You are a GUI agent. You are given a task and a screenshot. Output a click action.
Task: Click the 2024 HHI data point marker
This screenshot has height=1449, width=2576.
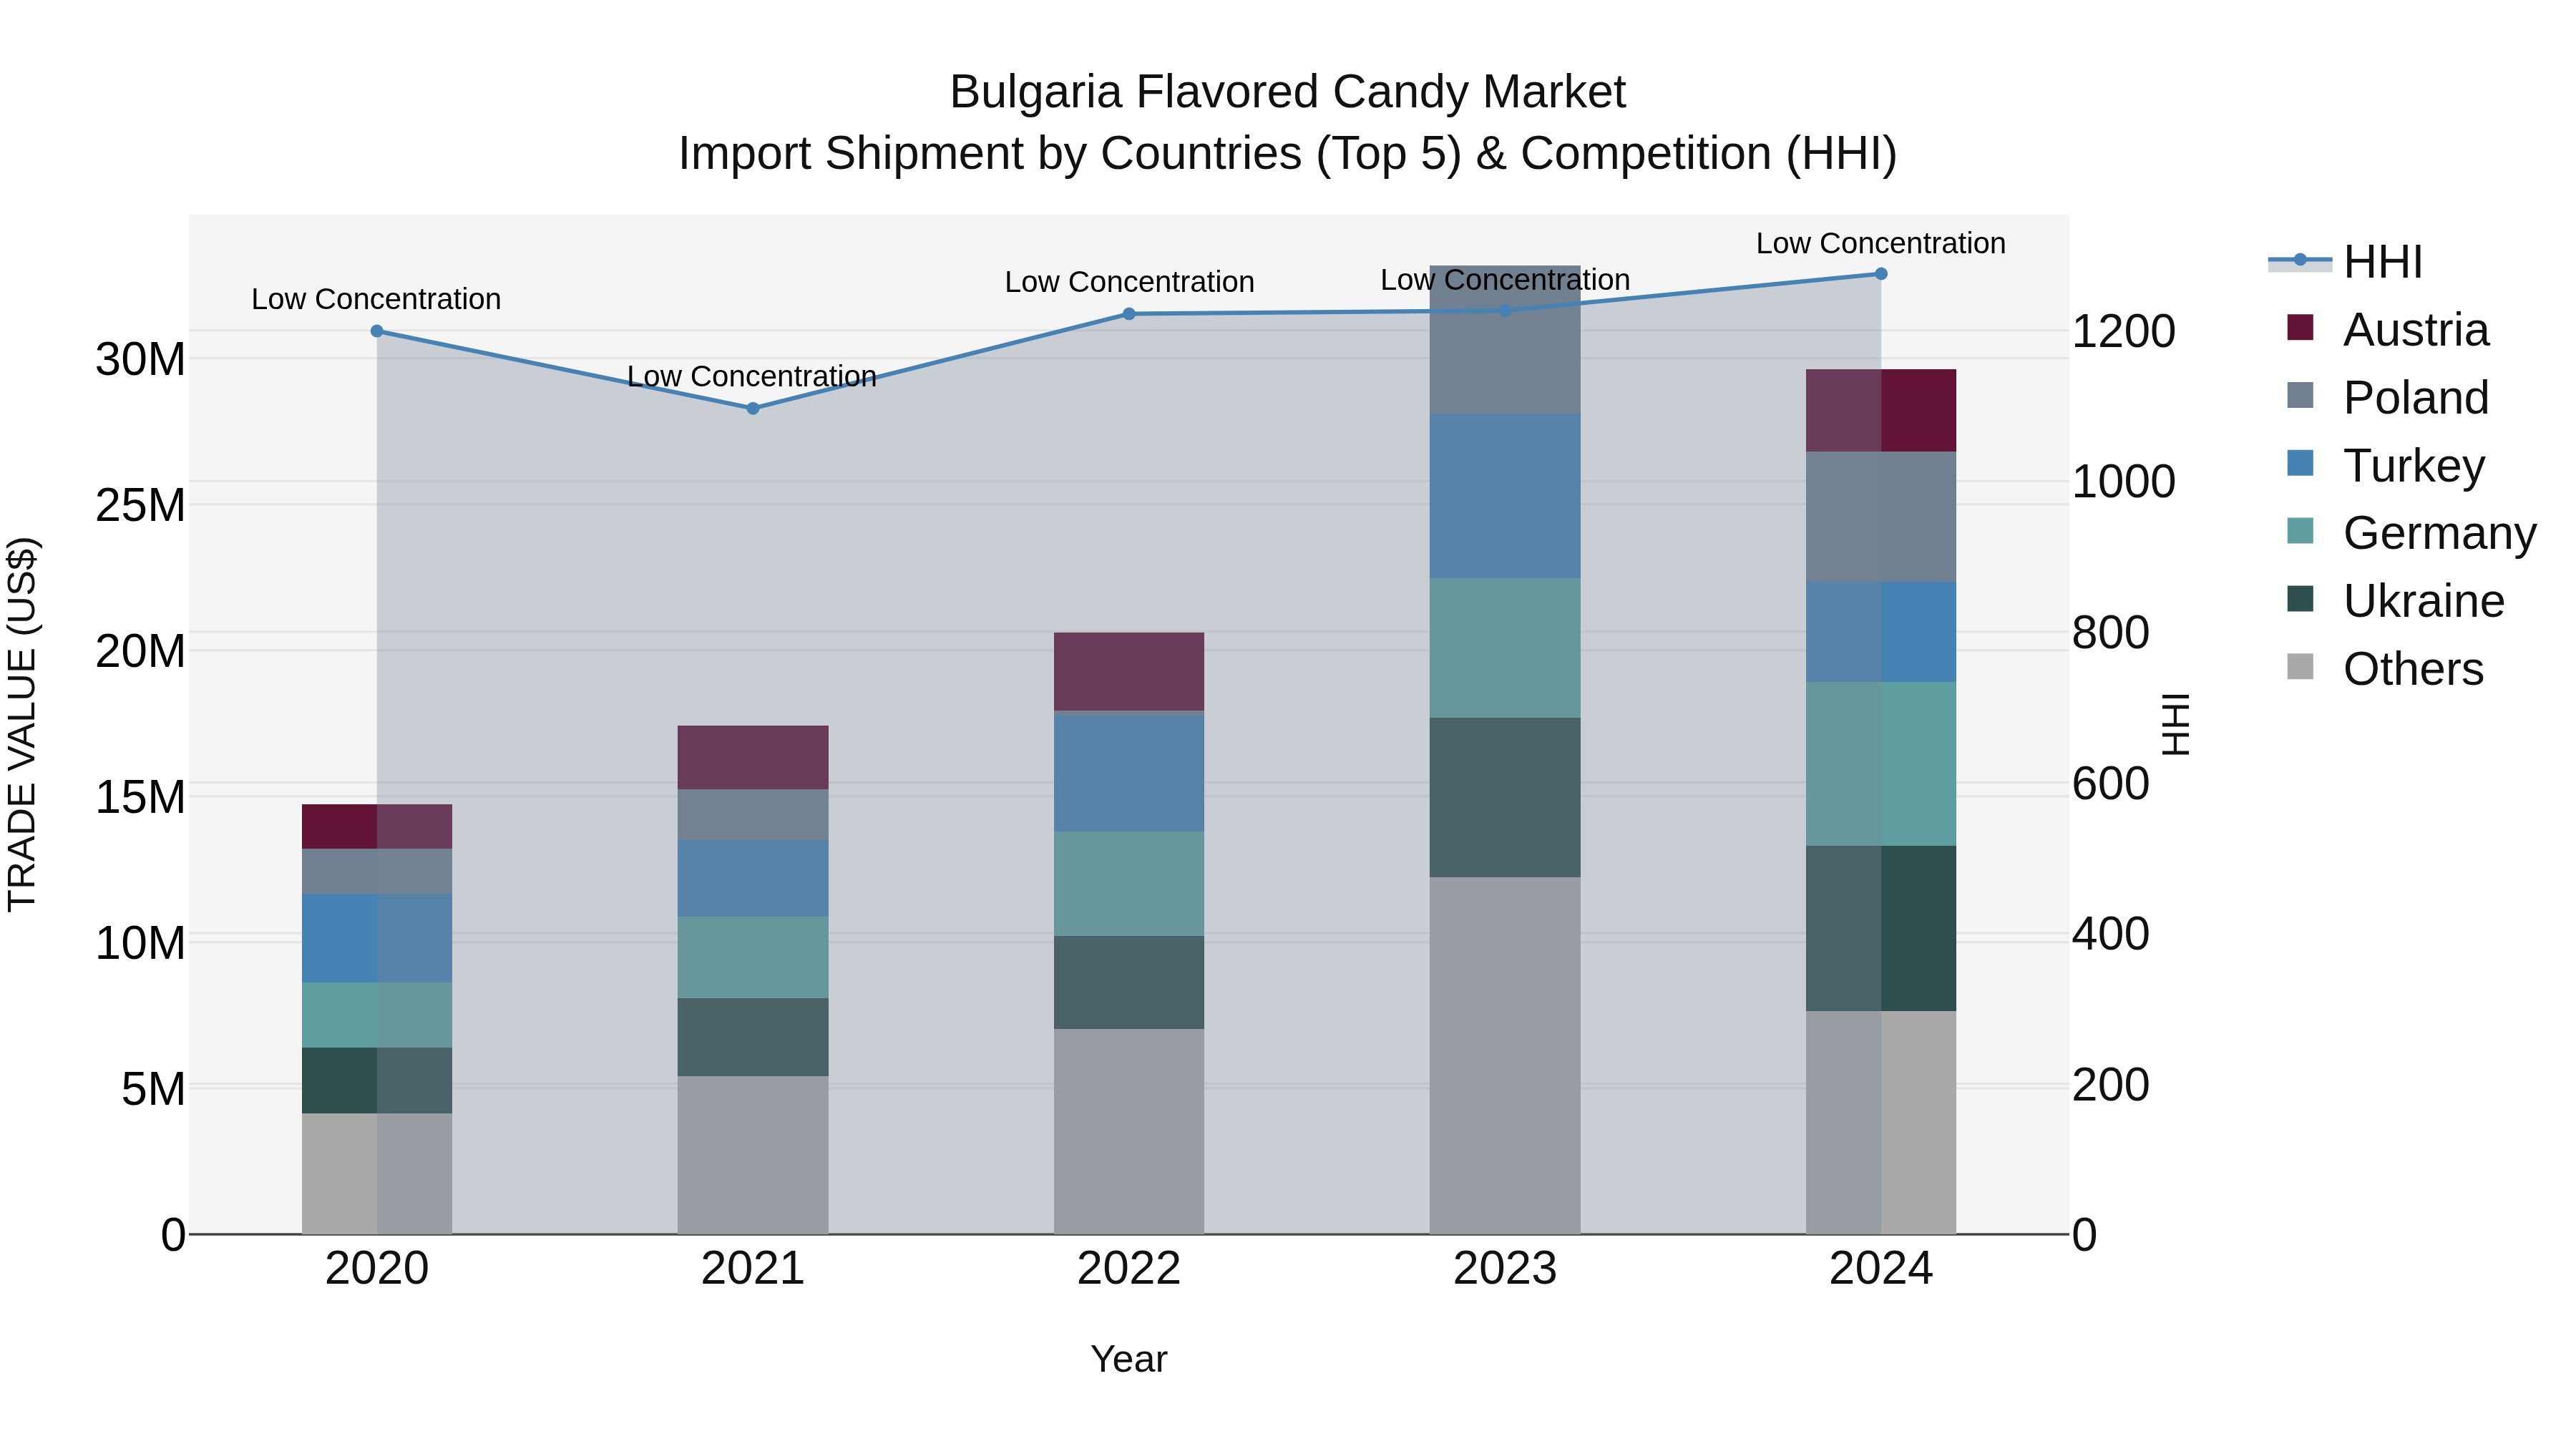click(x=1881, y=274)
